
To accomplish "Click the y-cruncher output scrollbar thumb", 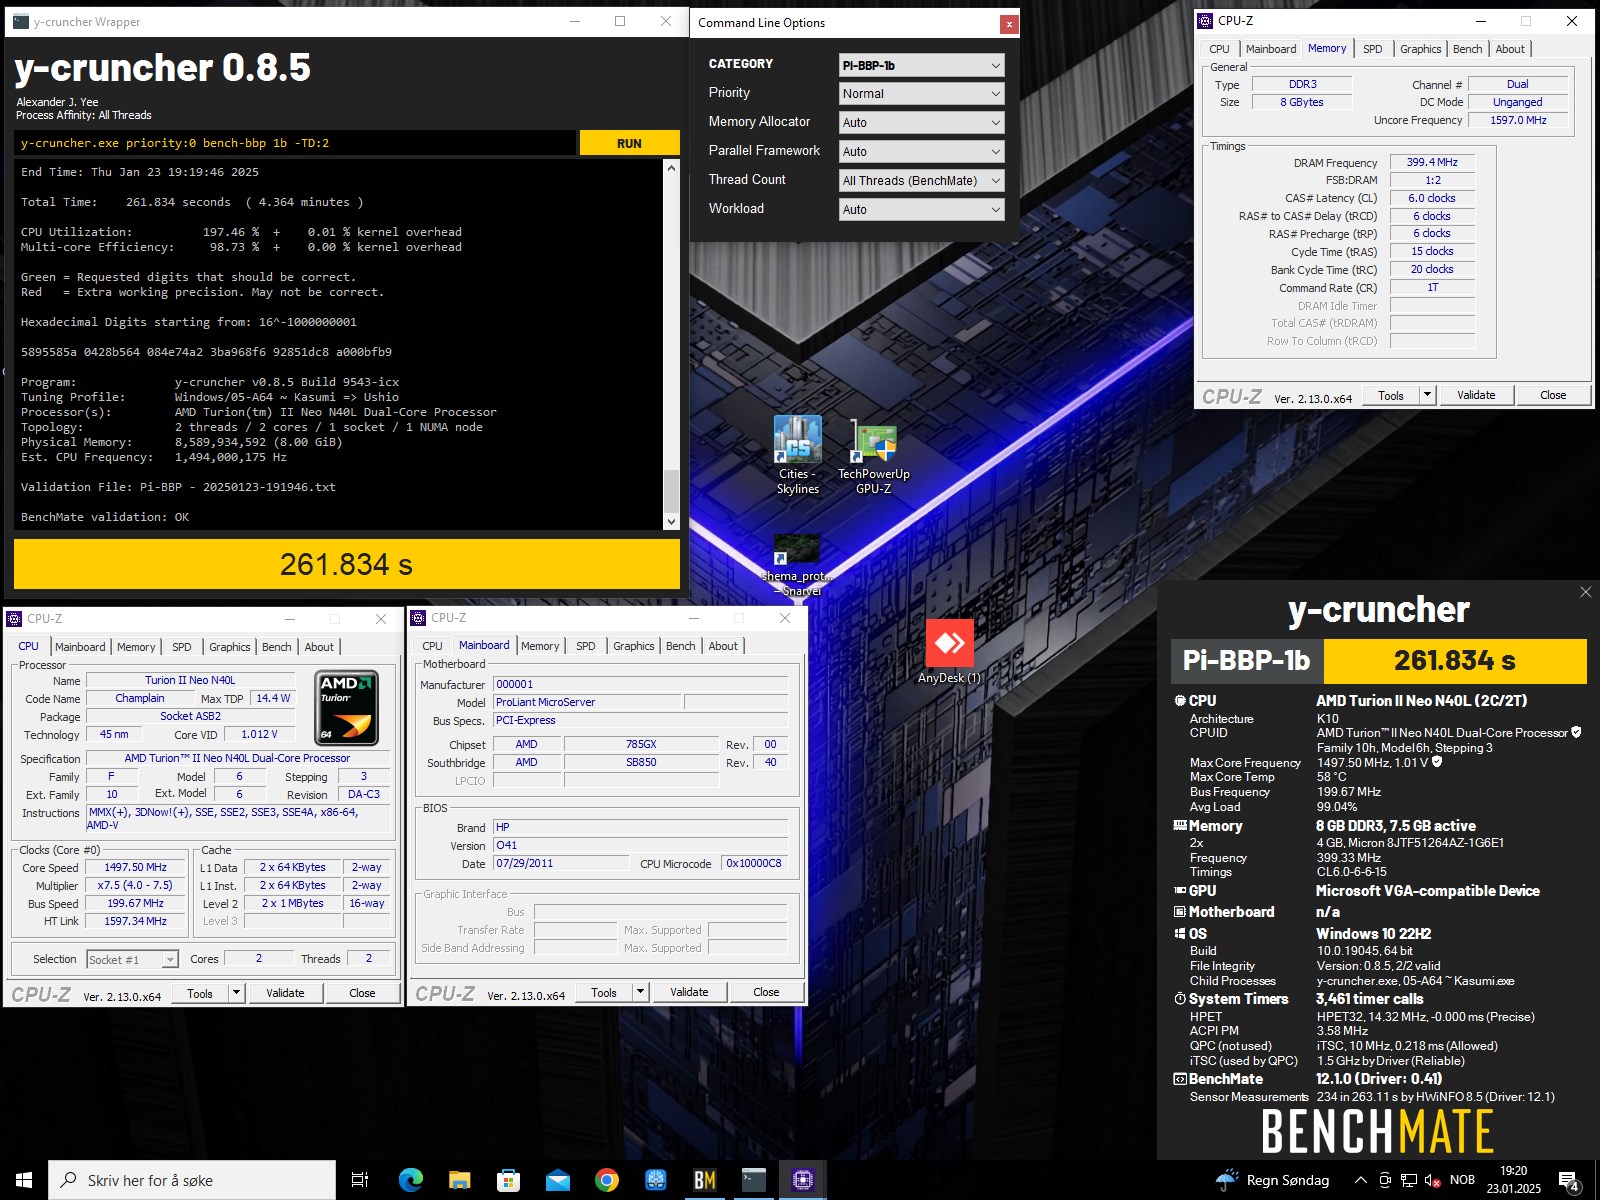I will click(x=671, y=490).
